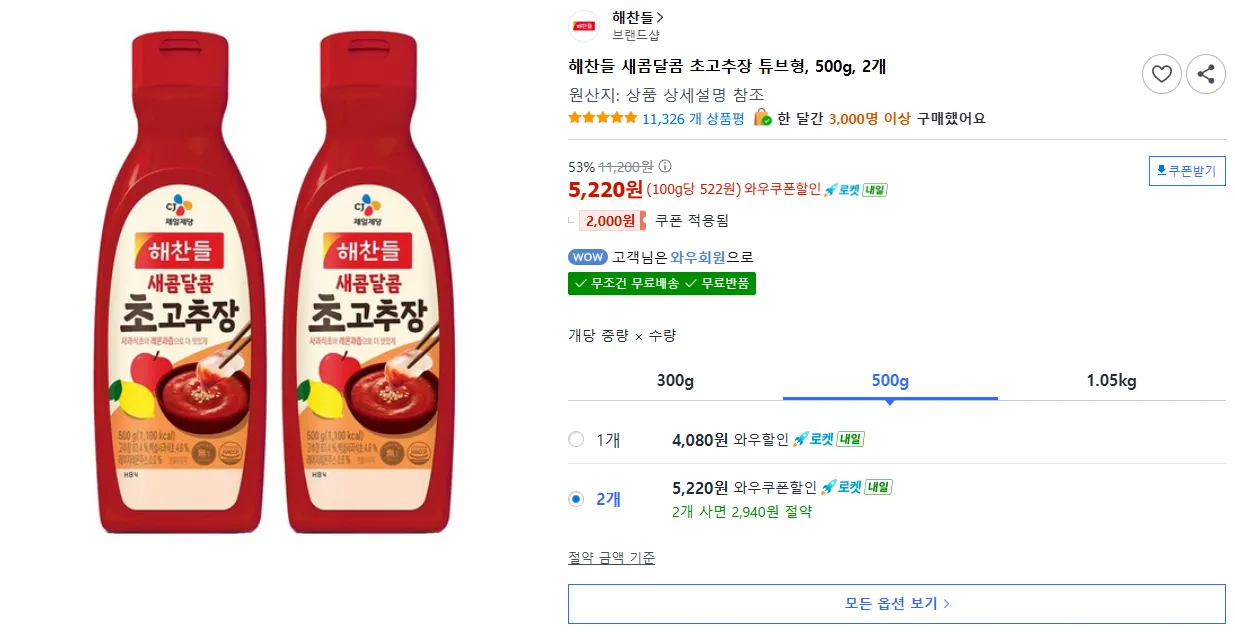The image size is (1235, 632).
Task: Click the WOW membership badge
Action: [x=587, y=257]
